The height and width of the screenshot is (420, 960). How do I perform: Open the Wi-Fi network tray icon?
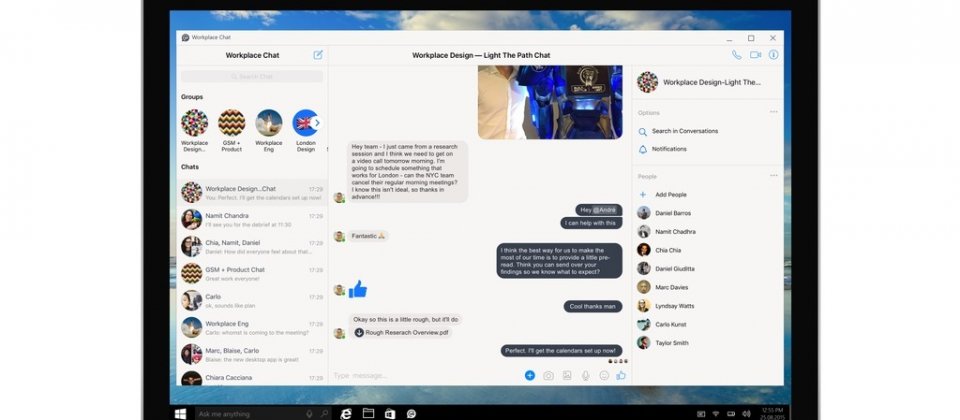716,414
